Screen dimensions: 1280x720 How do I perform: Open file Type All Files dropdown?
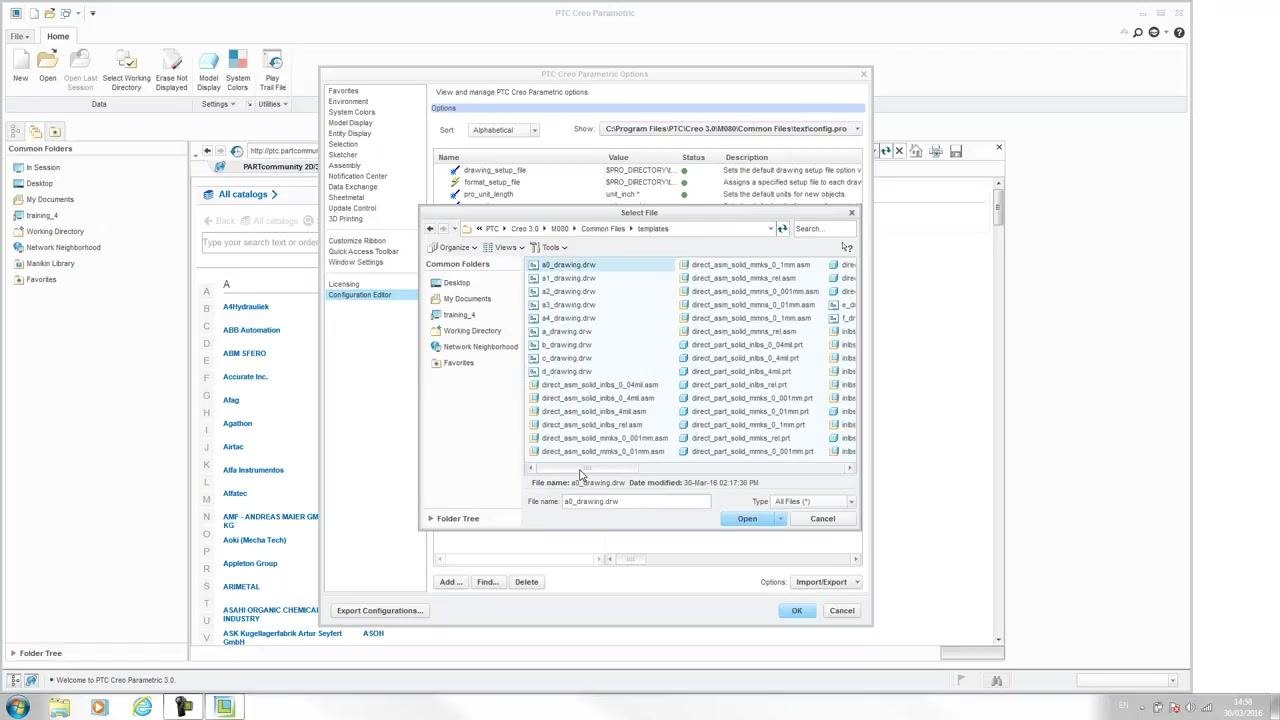[814, 501]
